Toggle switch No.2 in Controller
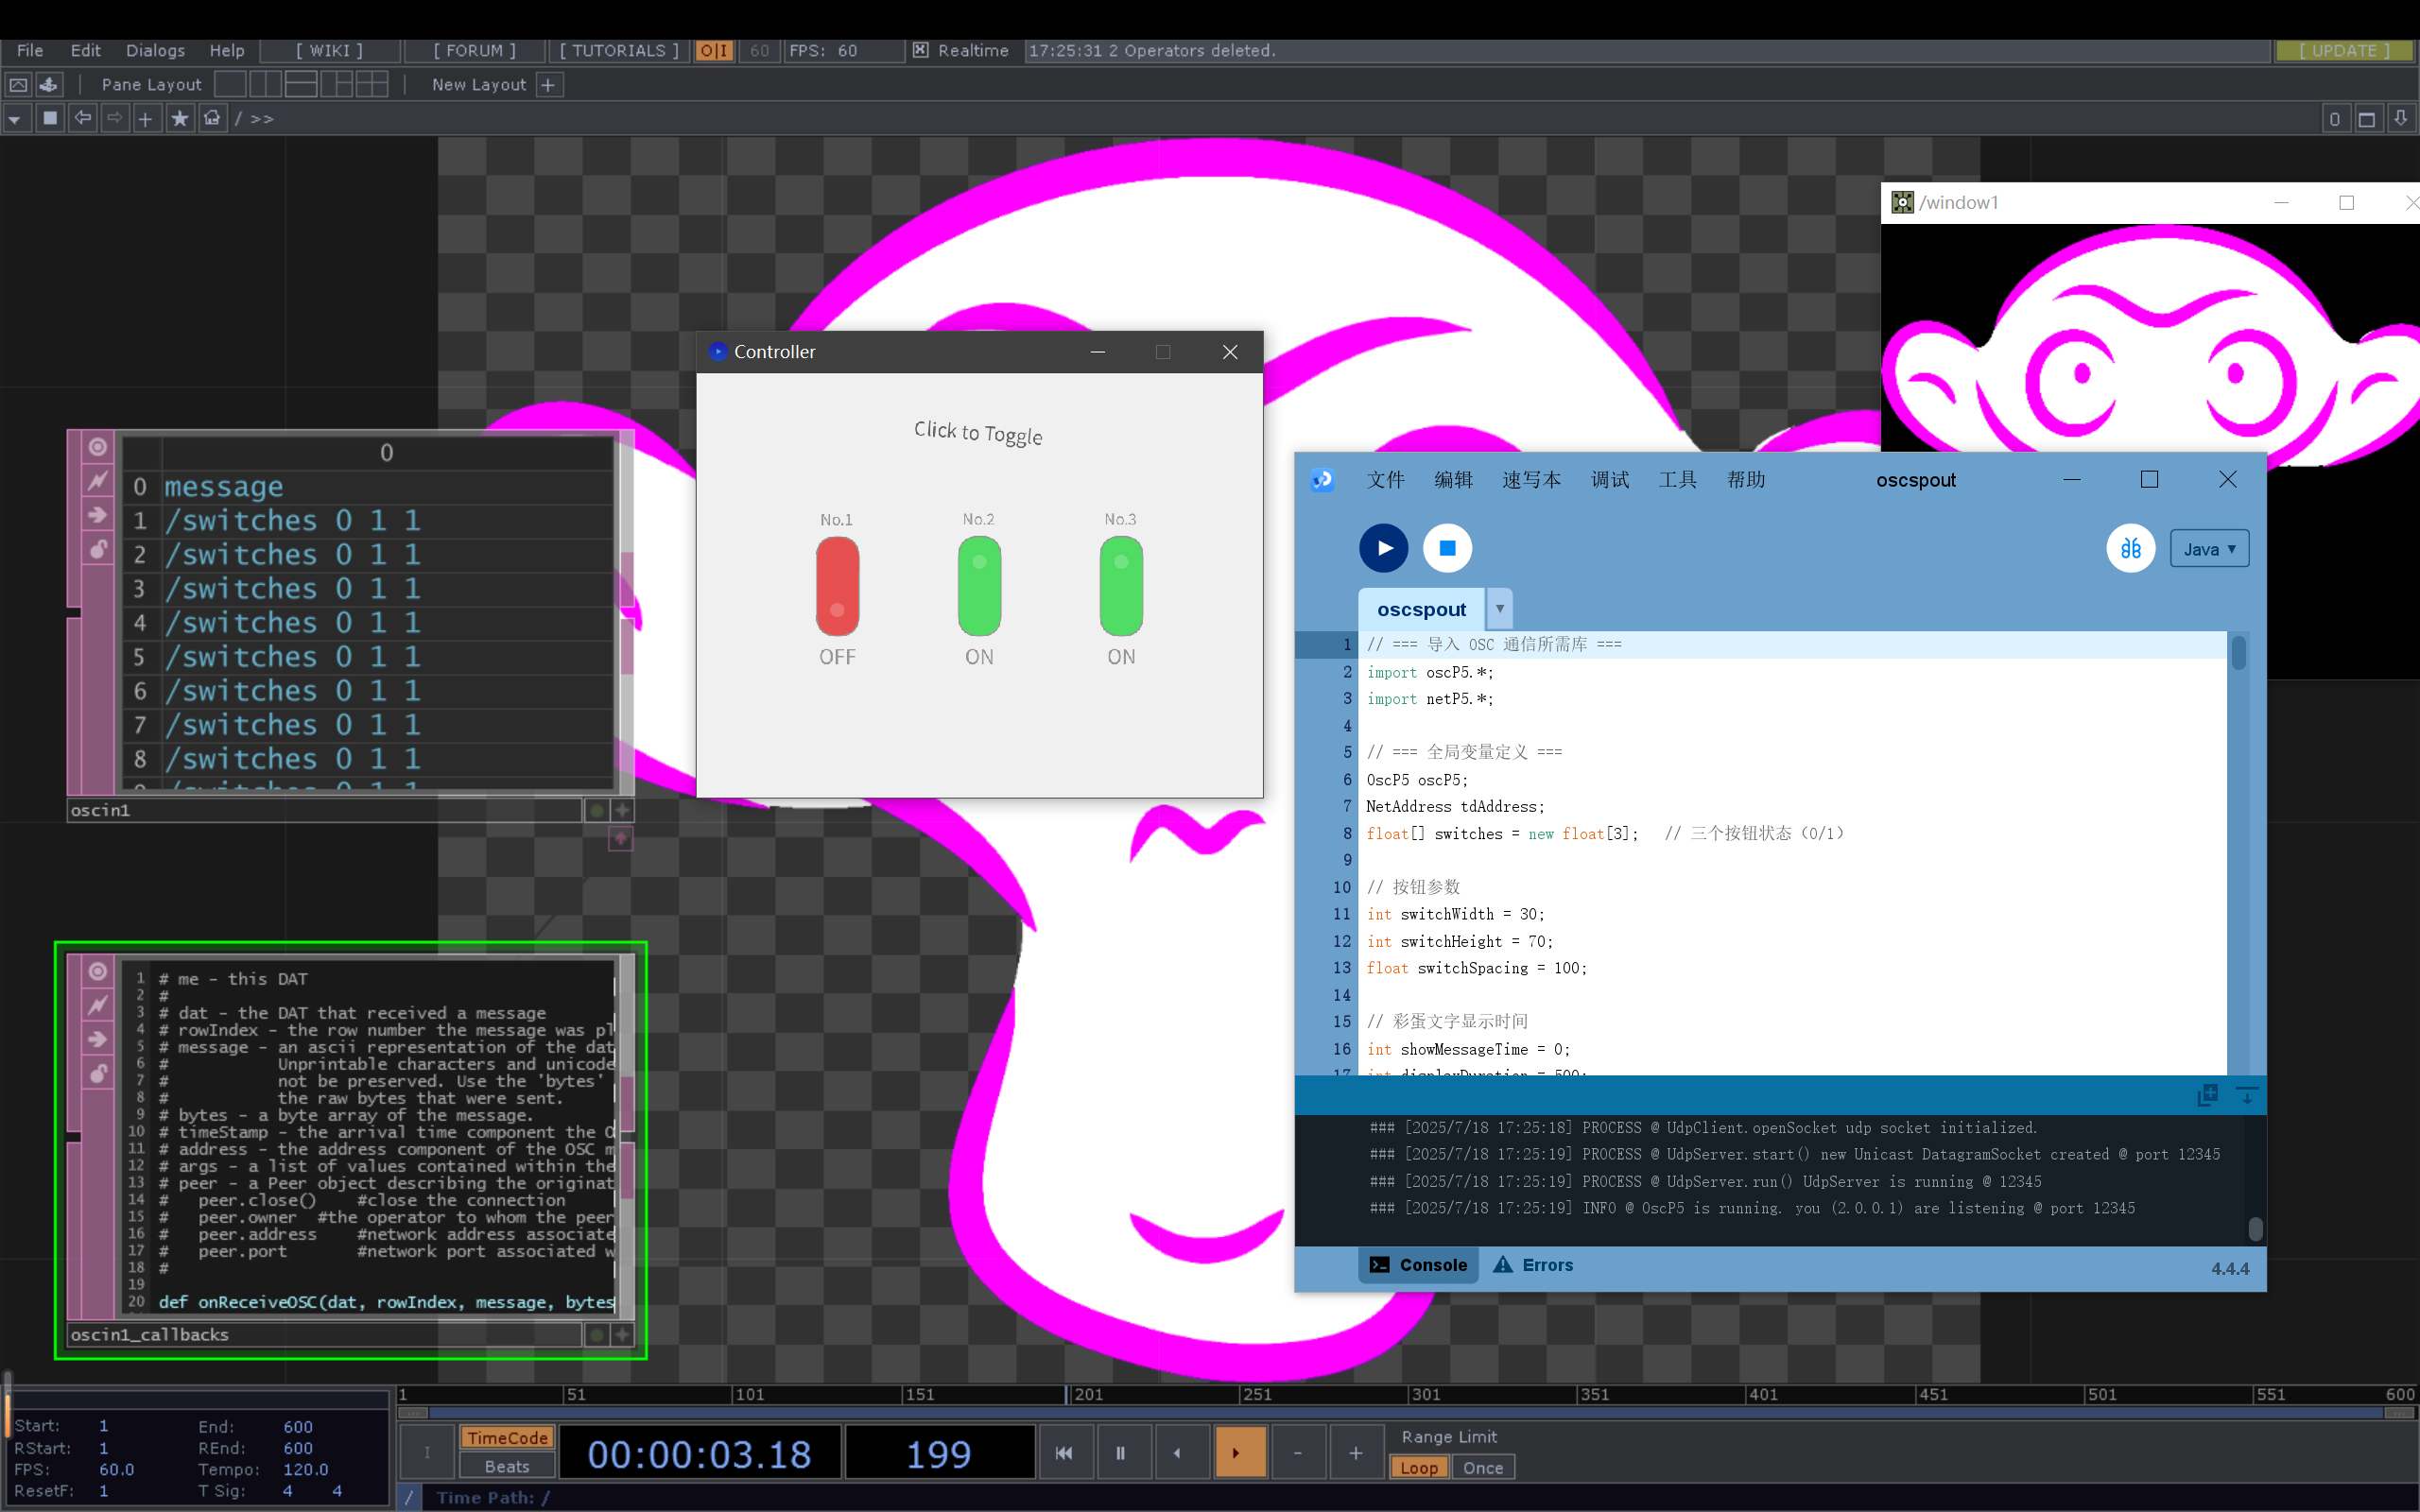 979,586
